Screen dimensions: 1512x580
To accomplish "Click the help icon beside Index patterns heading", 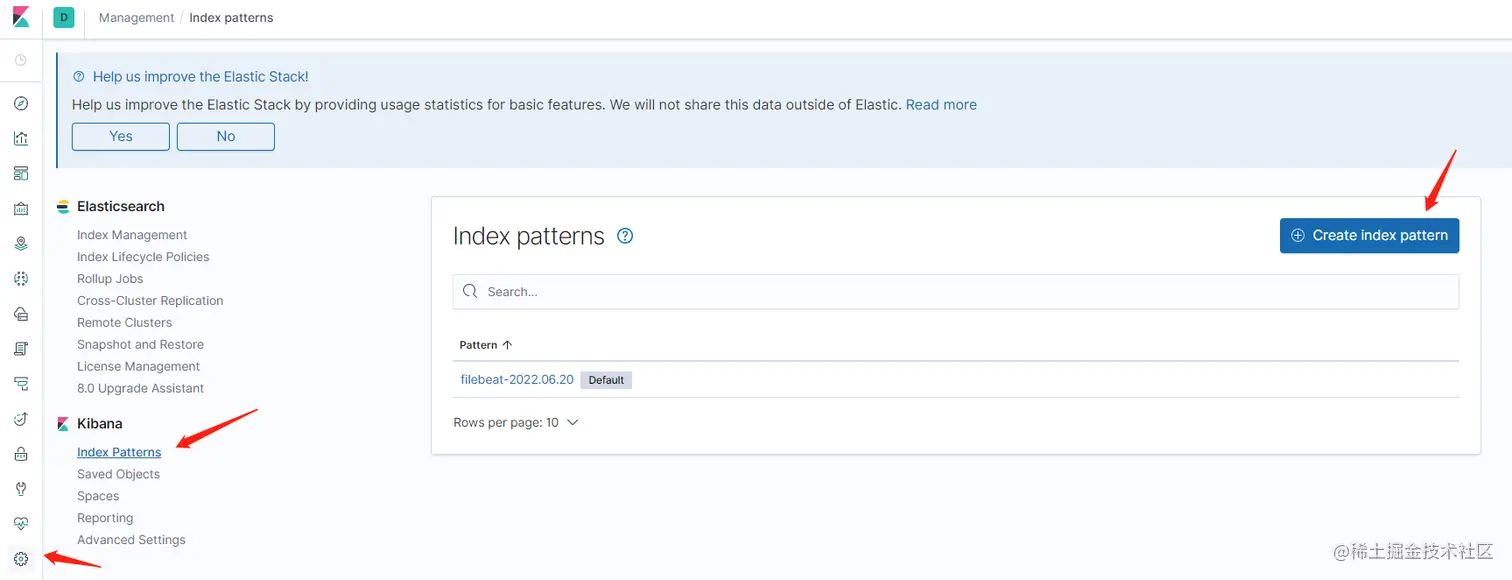I will pos(625,236).
